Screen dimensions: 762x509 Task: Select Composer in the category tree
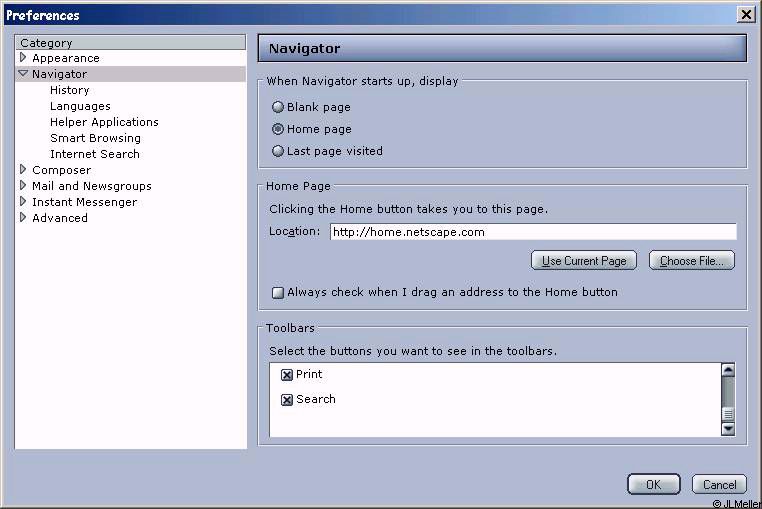click(x=61, y=170)
